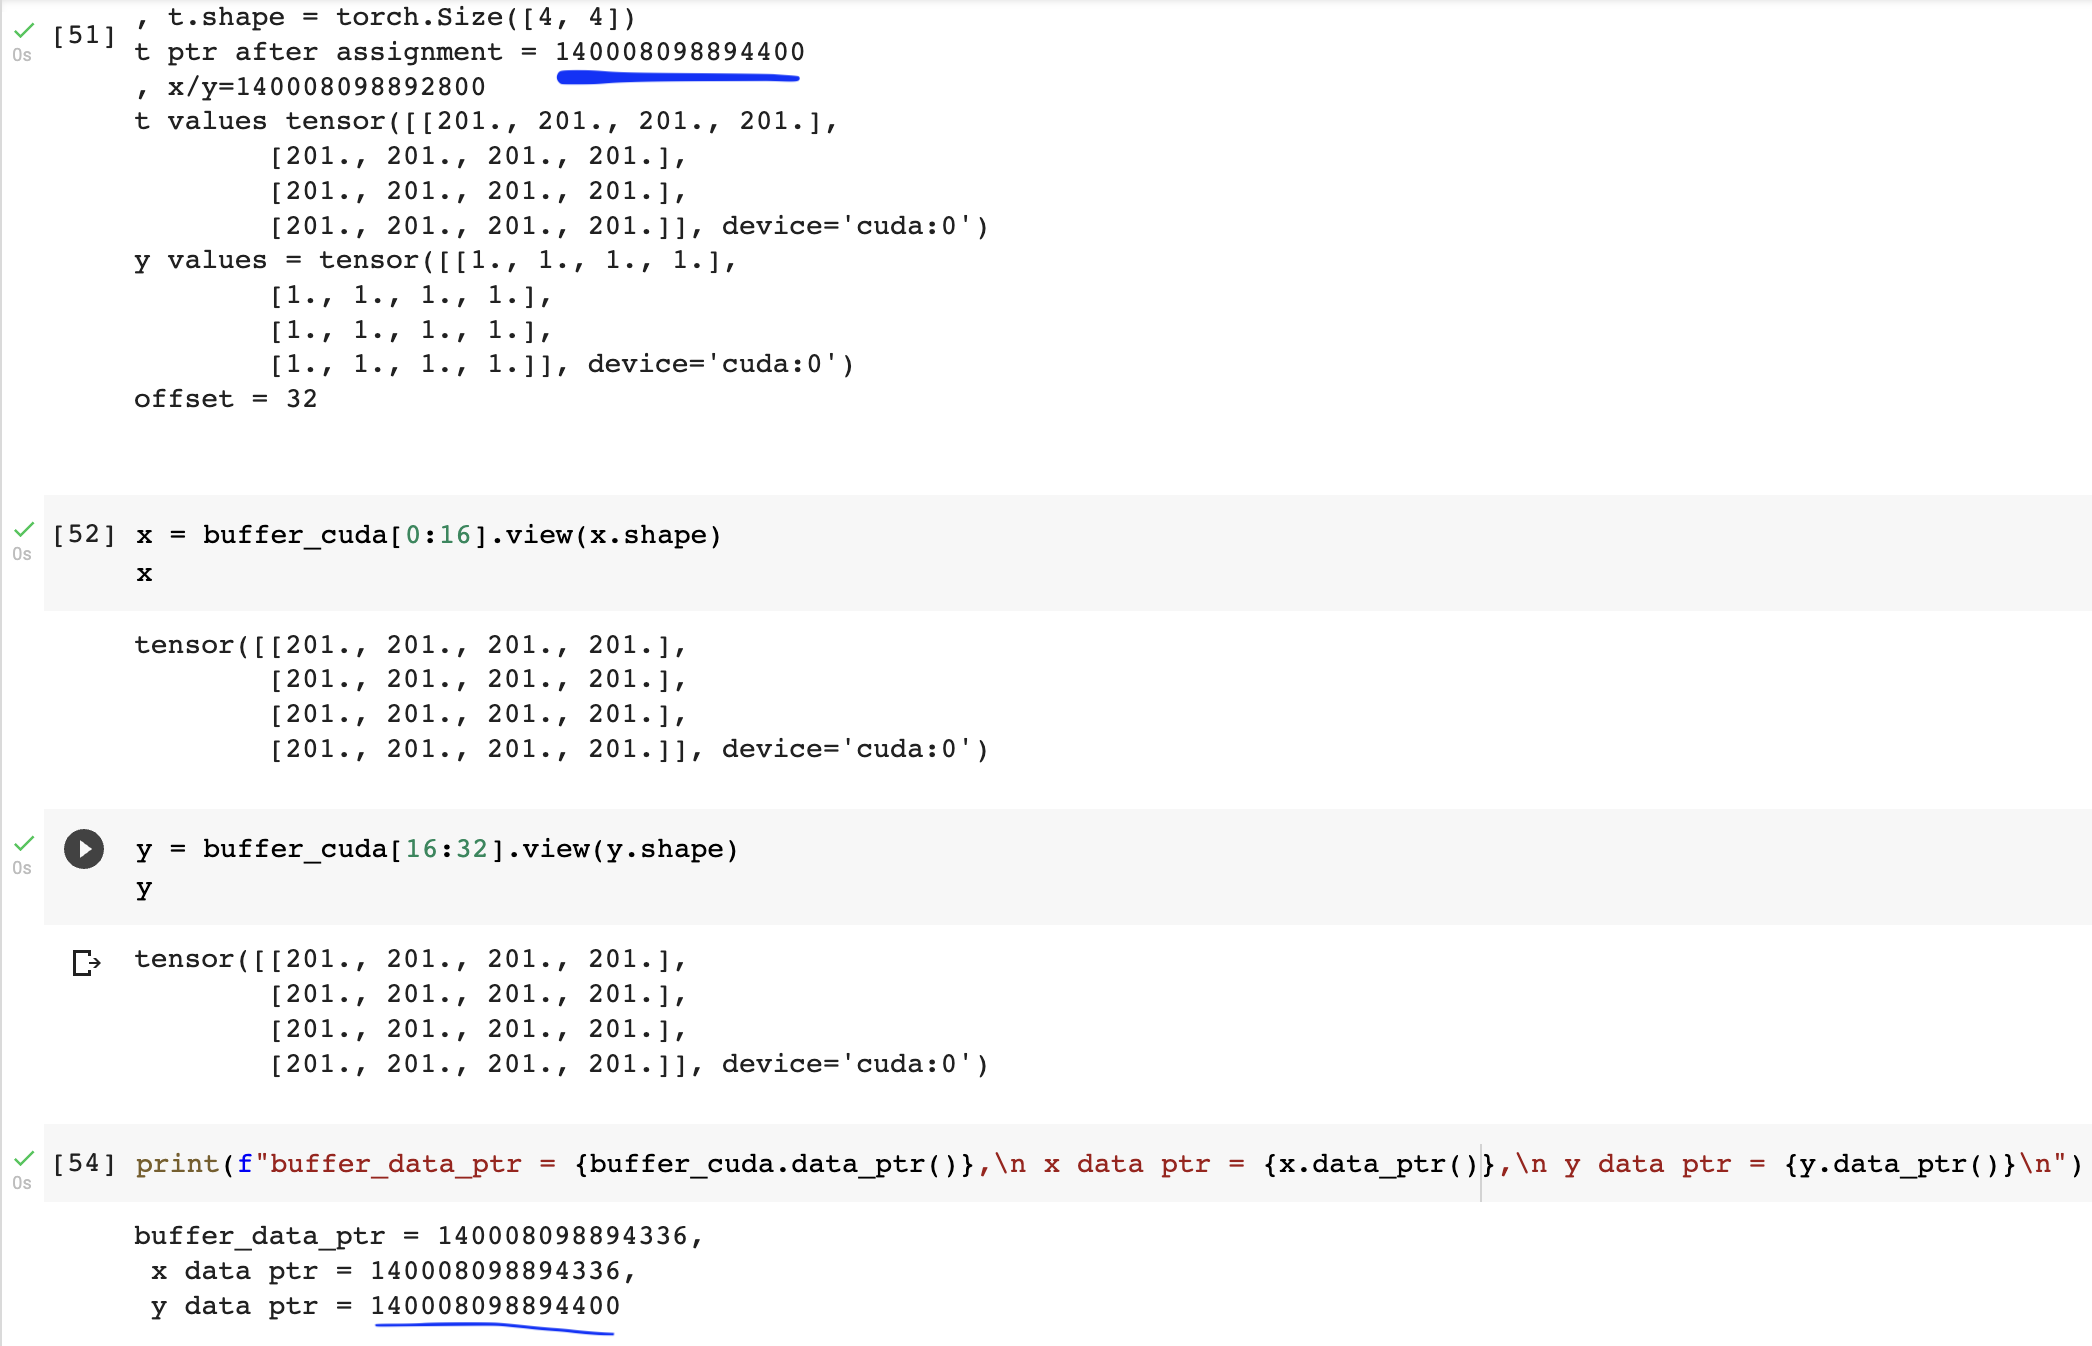
Task: Click the execution count bracket [54]
Action: coord(85,1163)
